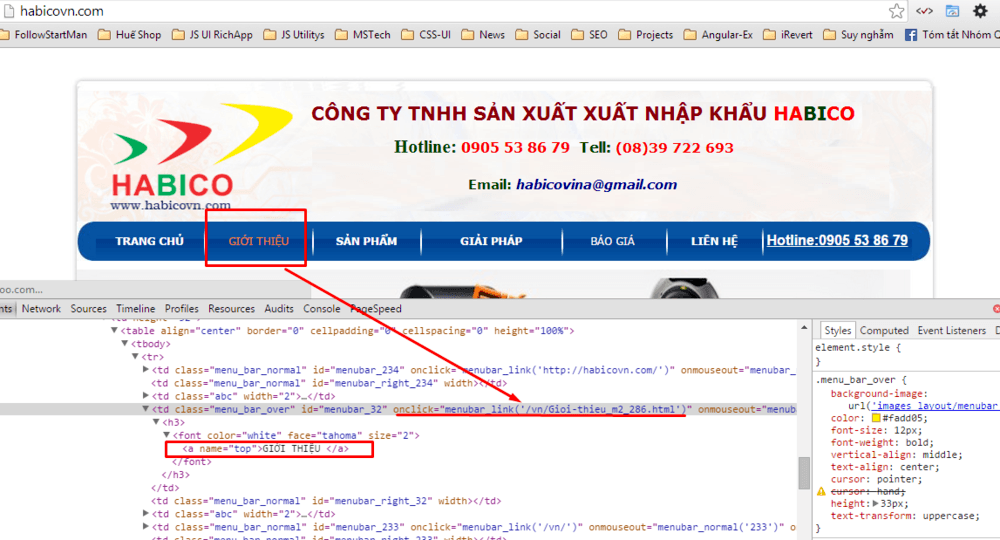Click the .menu_bar_over selector text

(855, 380)
